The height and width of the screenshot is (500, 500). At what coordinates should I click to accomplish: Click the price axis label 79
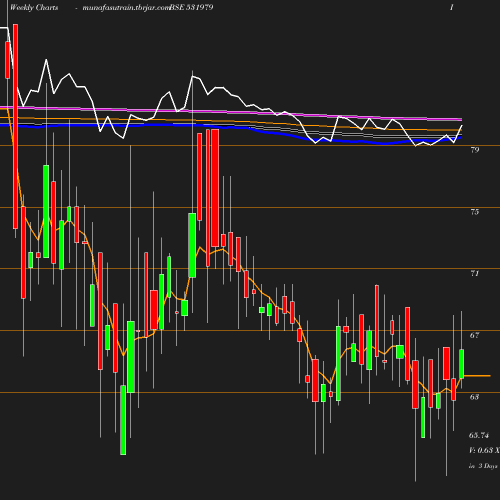(x=475, y=150)
